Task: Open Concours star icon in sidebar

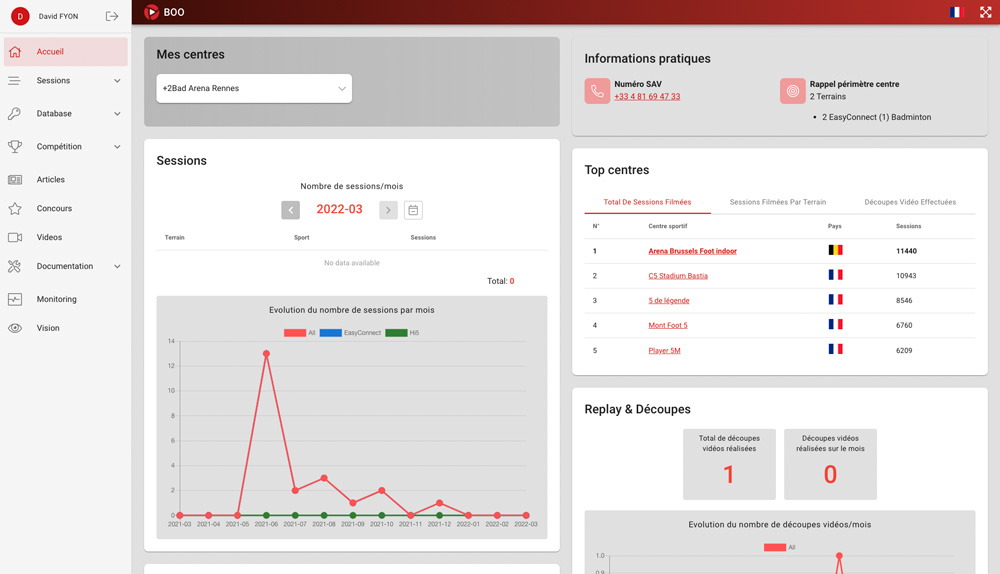Action: pyautogui.click(x=15, y=209)
